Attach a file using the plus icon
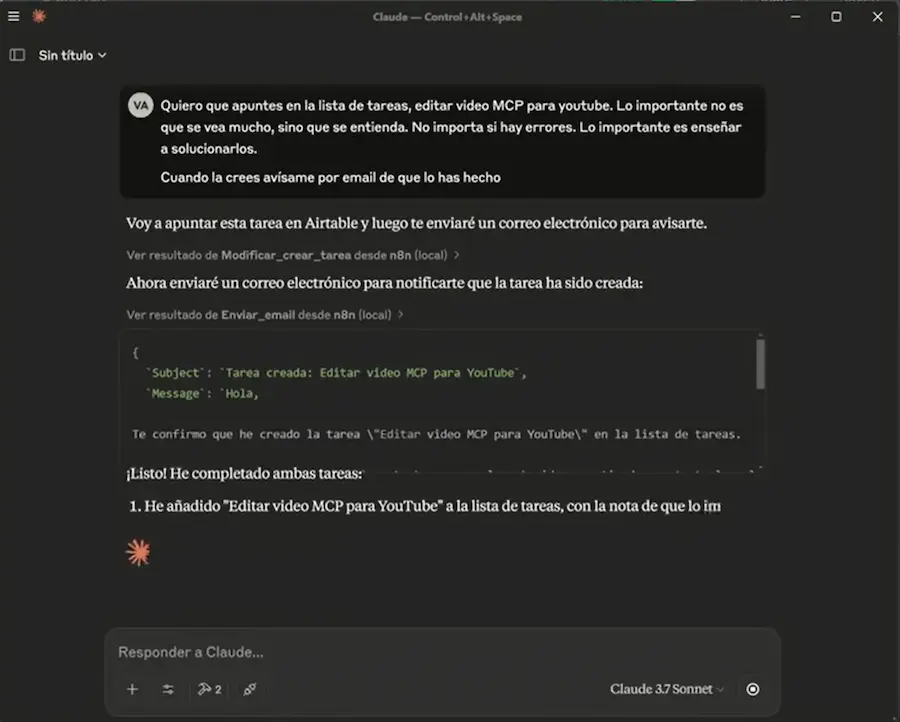The width and height of the screenshot is (900, 722). (131, 689)
